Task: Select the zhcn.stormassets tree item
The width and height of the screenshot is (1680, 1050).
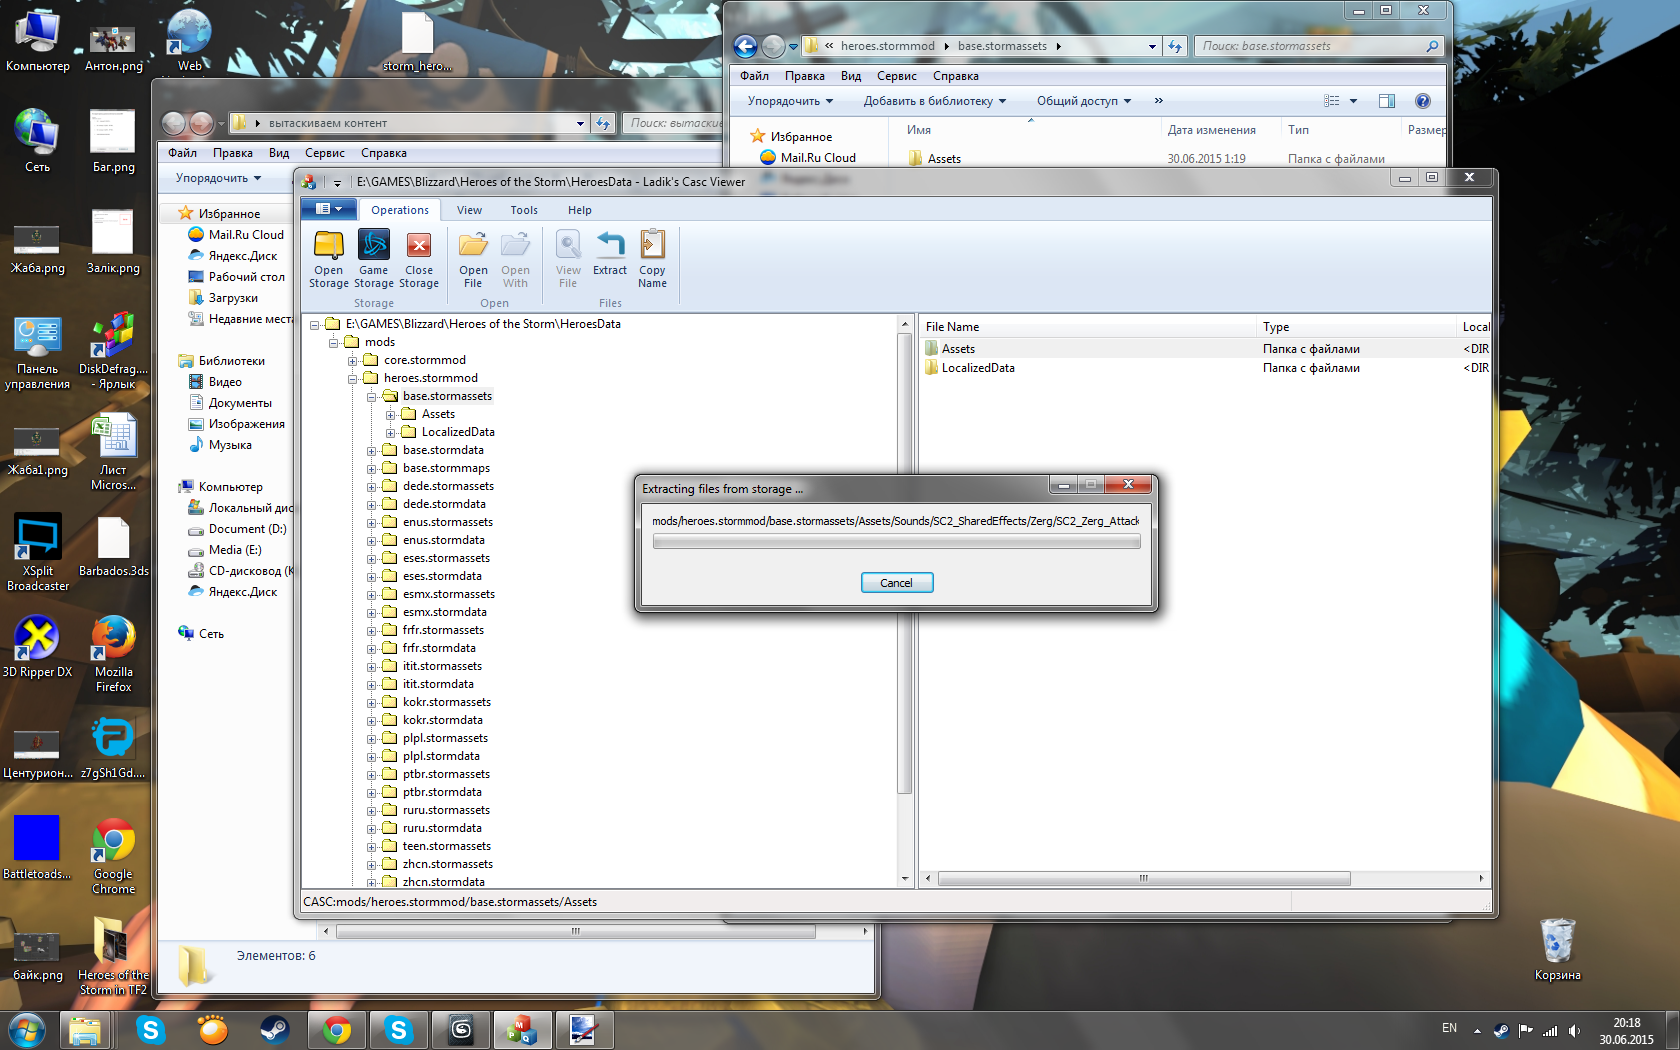Action: pos(447,865)
